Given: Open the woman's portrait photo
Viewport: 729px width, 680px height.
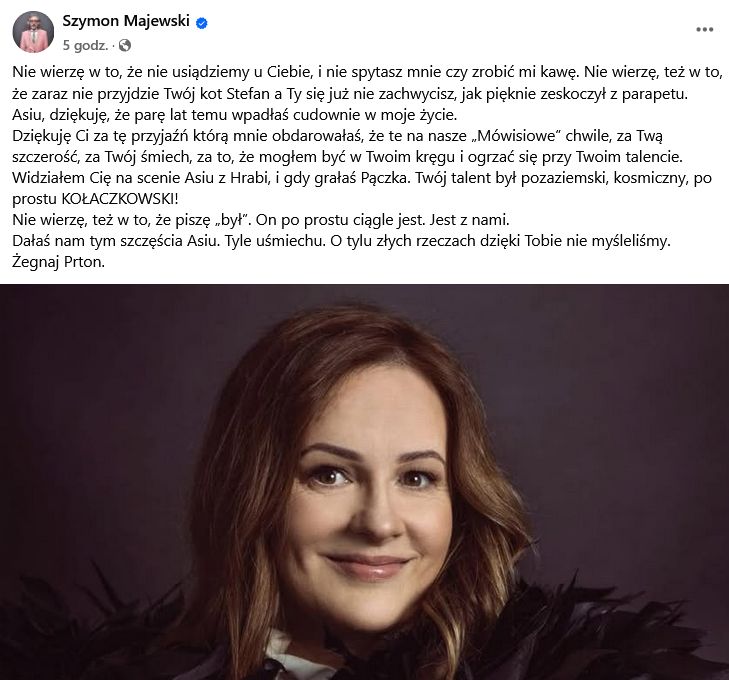Looking at the screenshot, I should (364, 482).
